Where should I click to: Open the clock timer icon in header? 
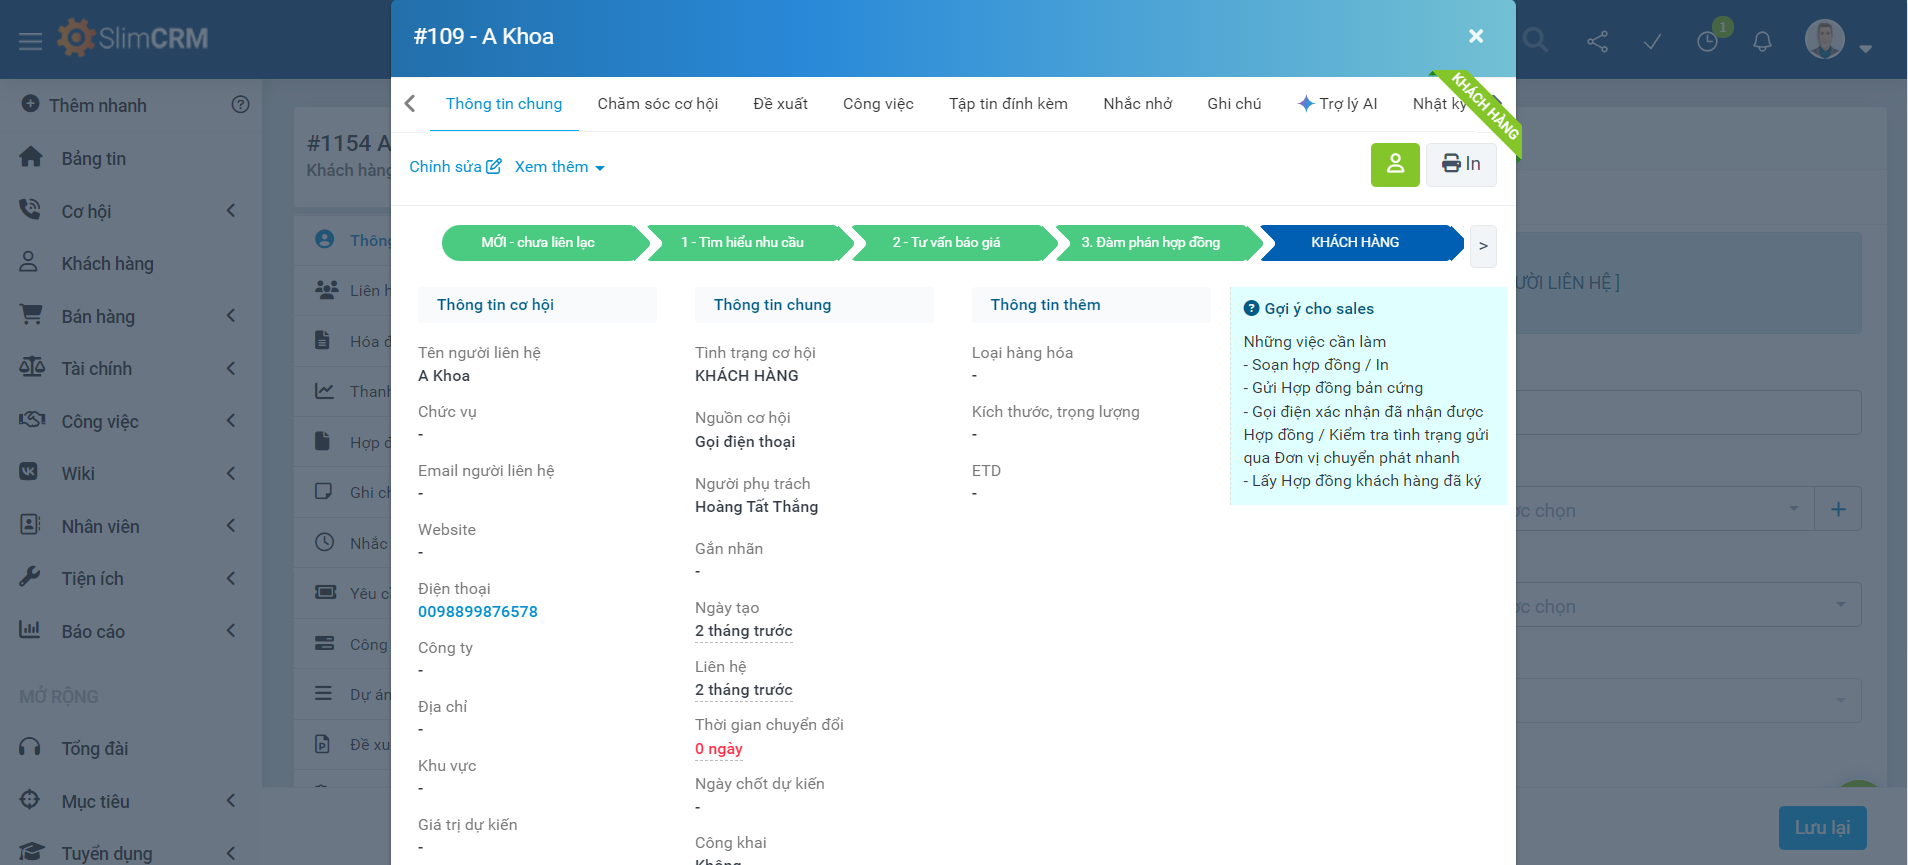(x=1707, y=41)
